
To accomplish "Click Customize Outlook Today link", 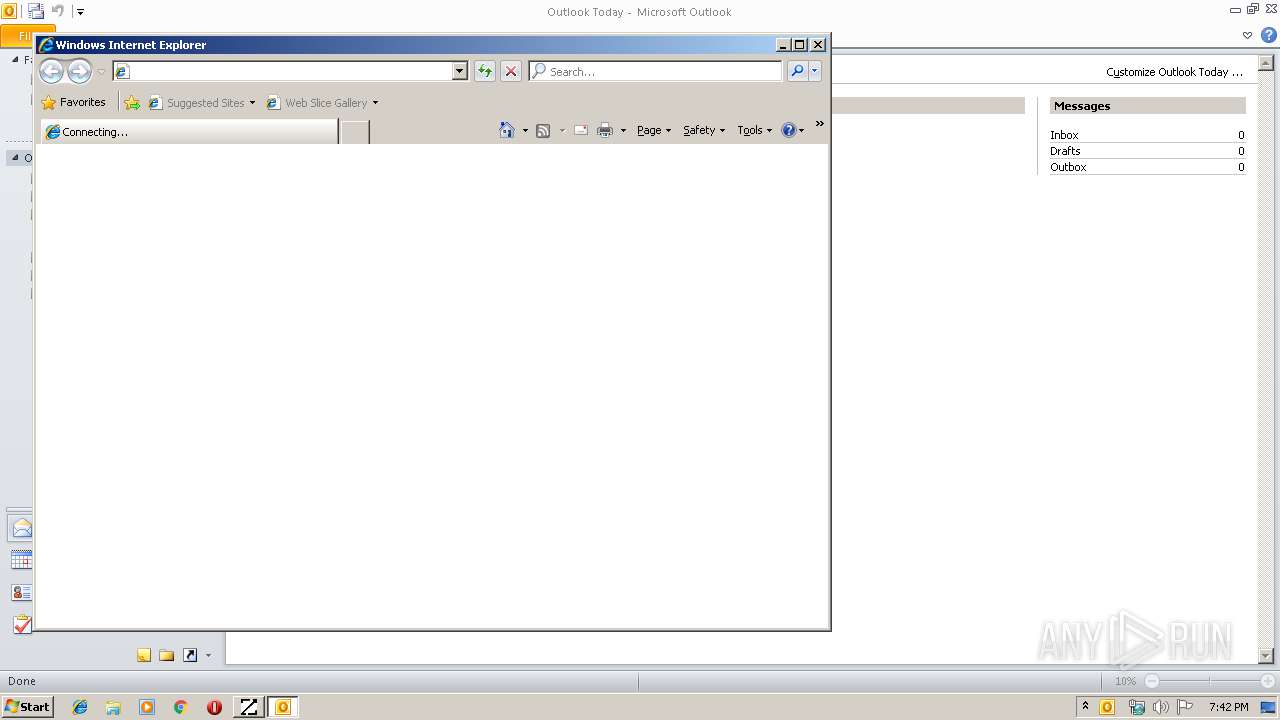I will [x=1174, y=72].
